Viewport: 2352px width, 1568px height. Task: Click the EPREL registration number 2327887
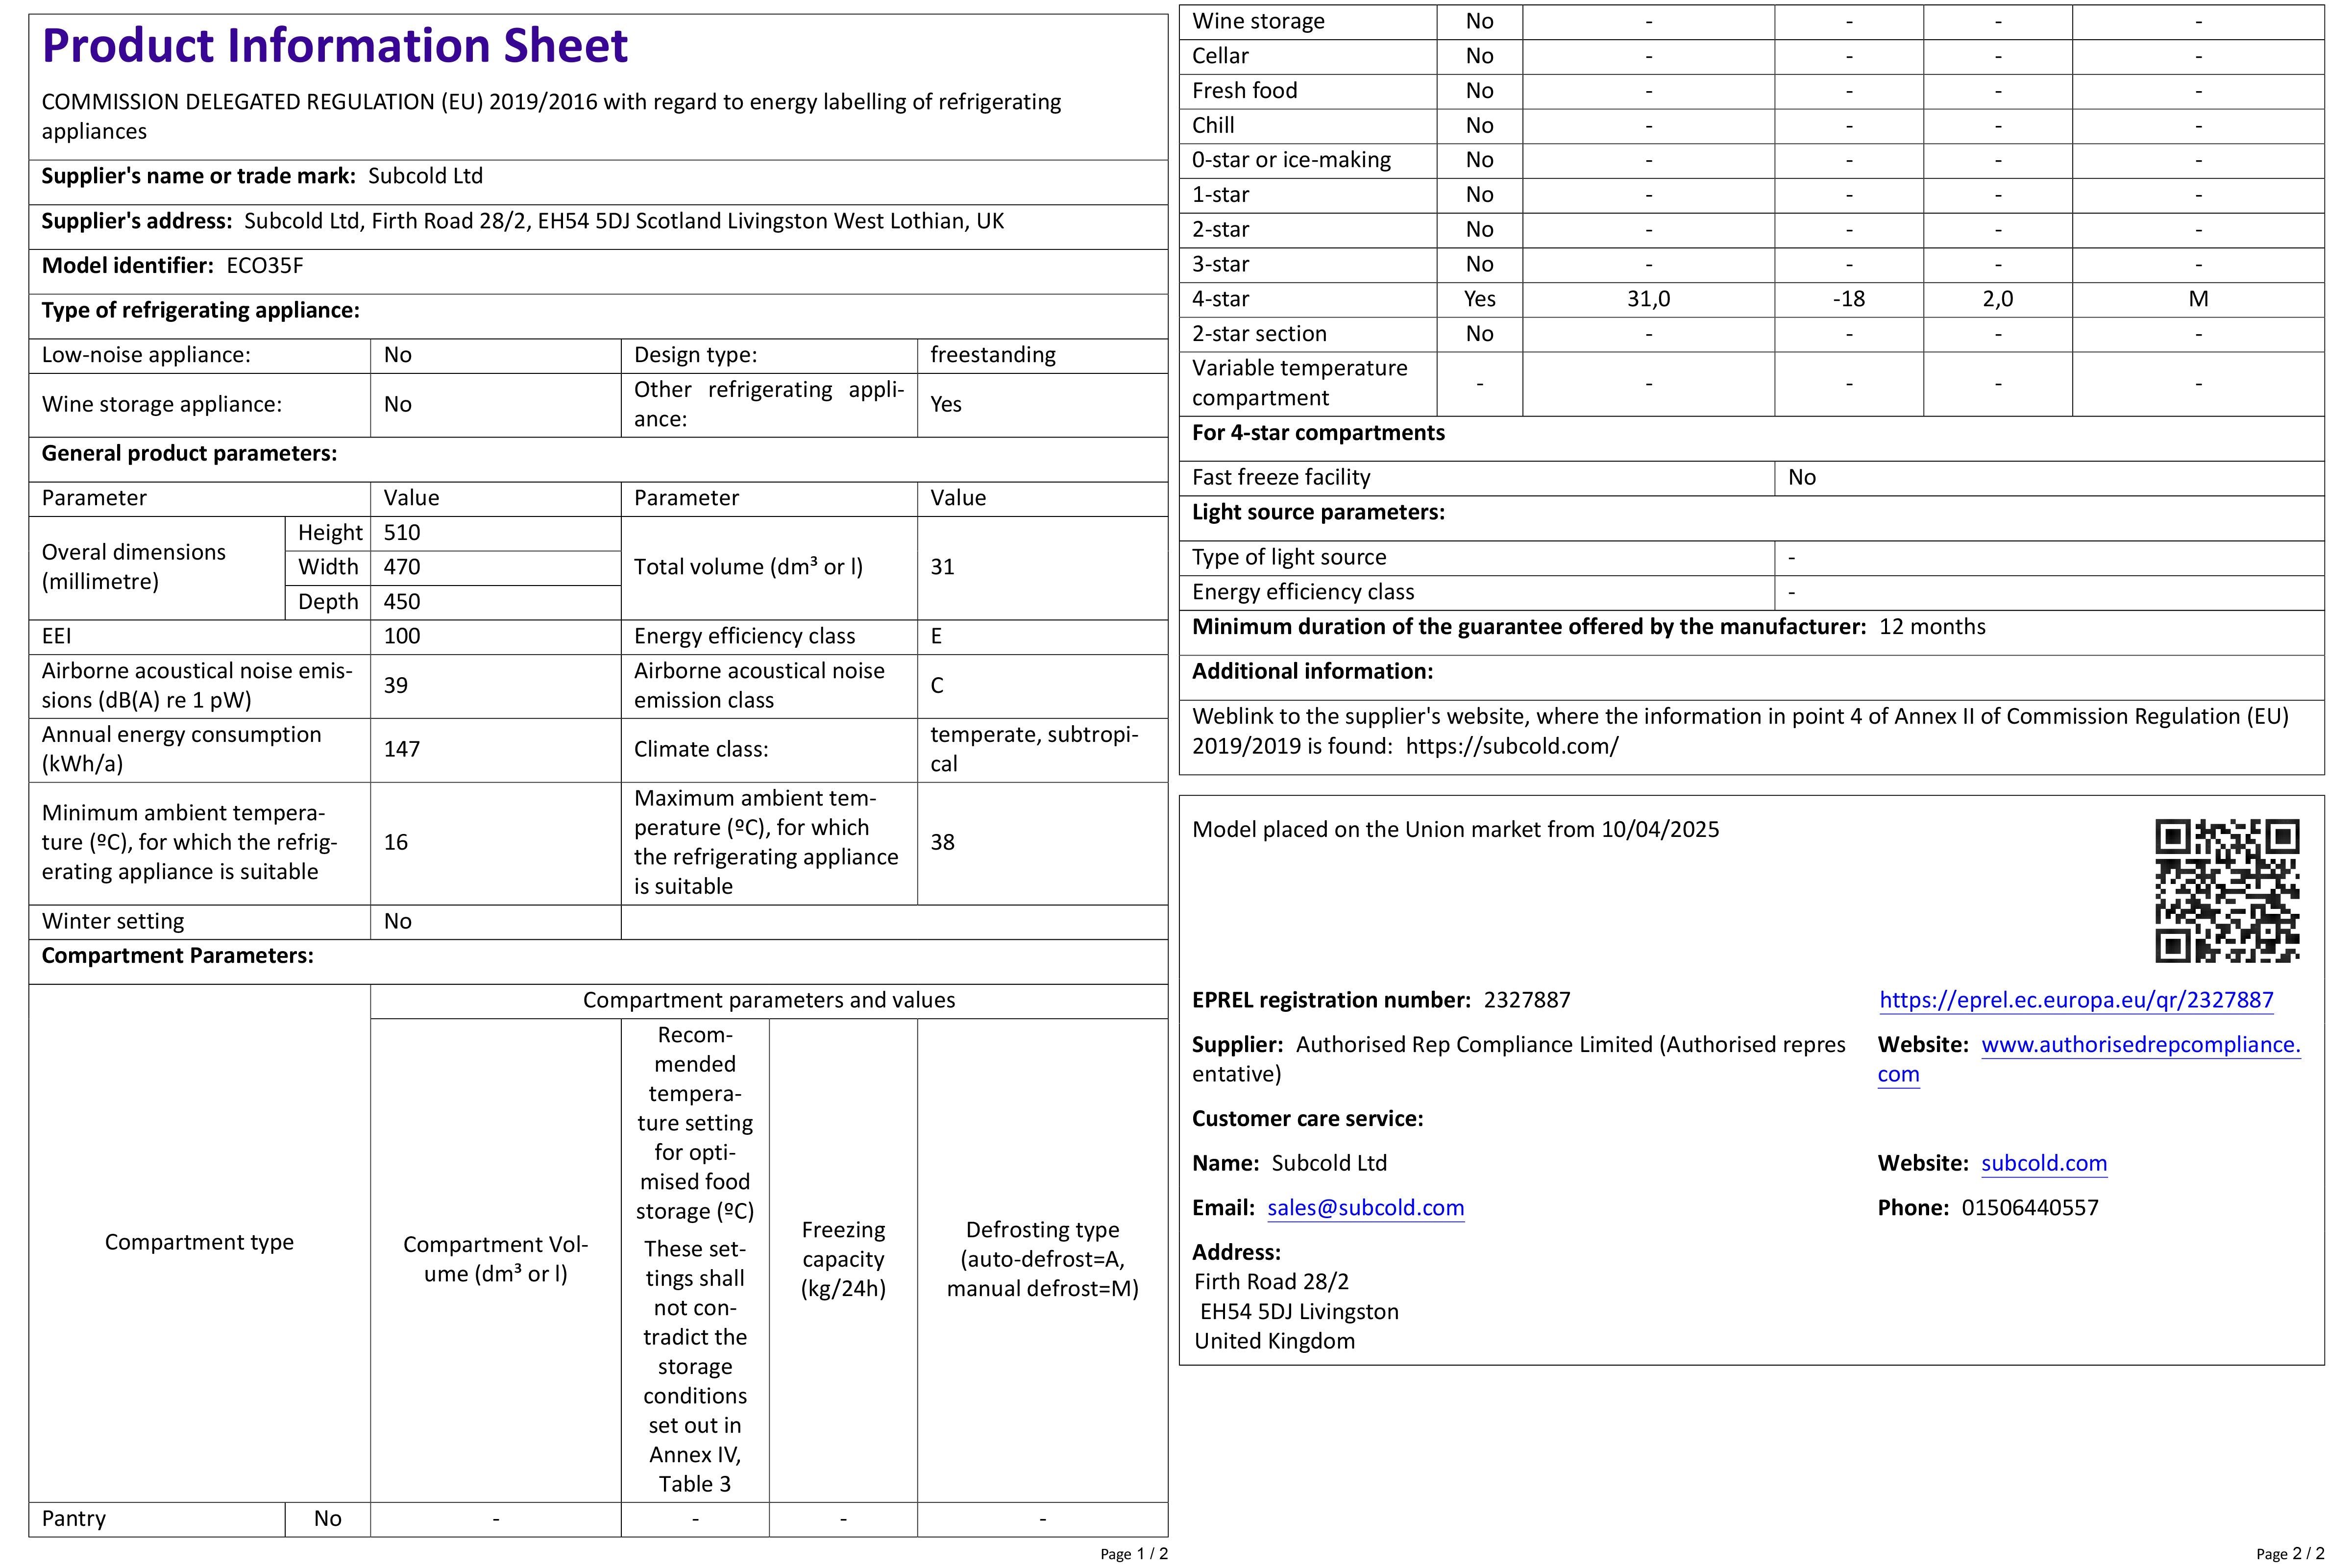point(1526,1000)
